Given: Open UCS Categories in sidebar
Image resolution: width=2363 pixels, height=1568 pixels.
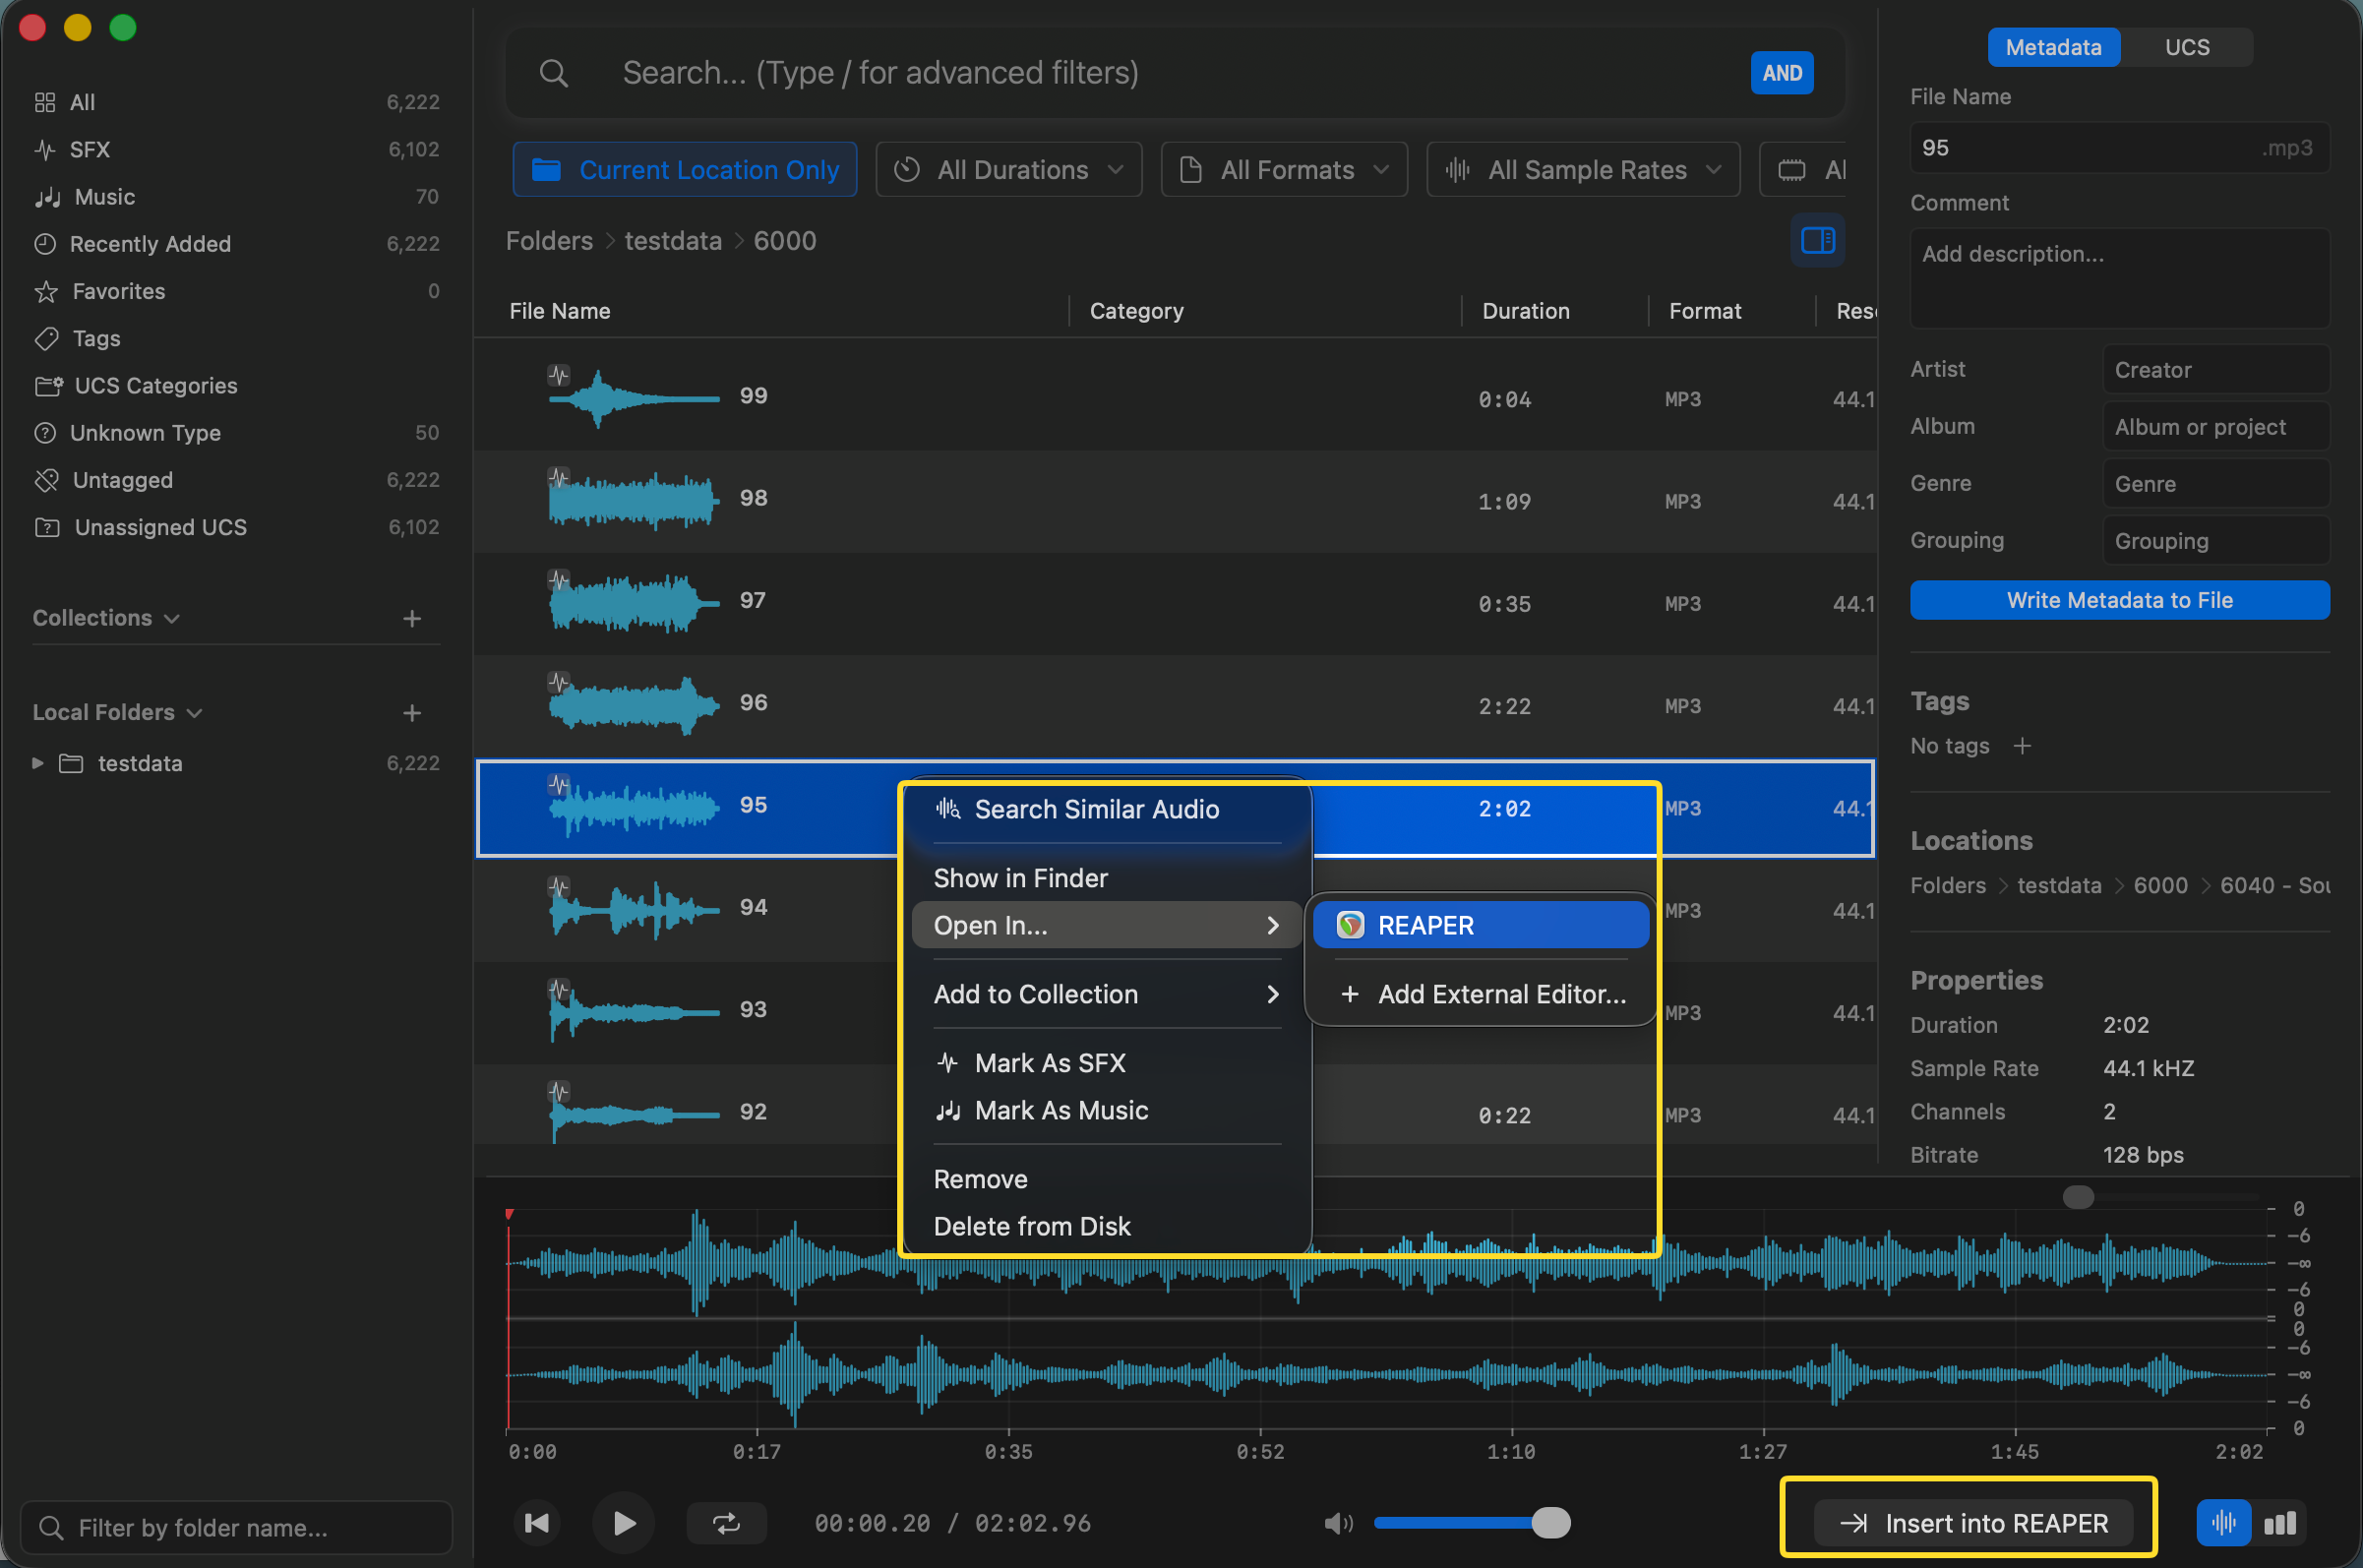Looking at the screenshot, I should [x=236, y=385].
